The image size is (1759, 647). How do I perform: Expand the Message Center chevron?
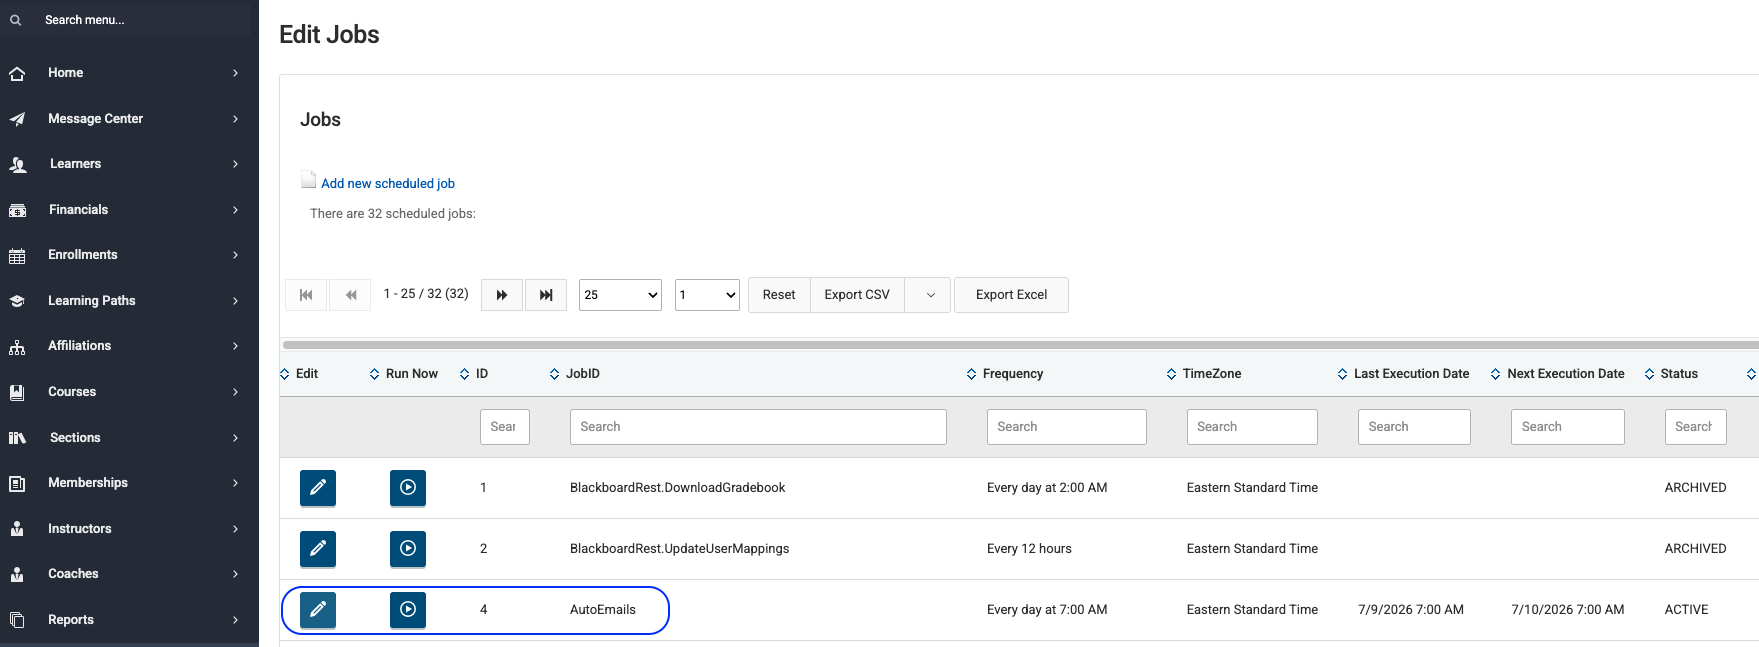point(236,119)
